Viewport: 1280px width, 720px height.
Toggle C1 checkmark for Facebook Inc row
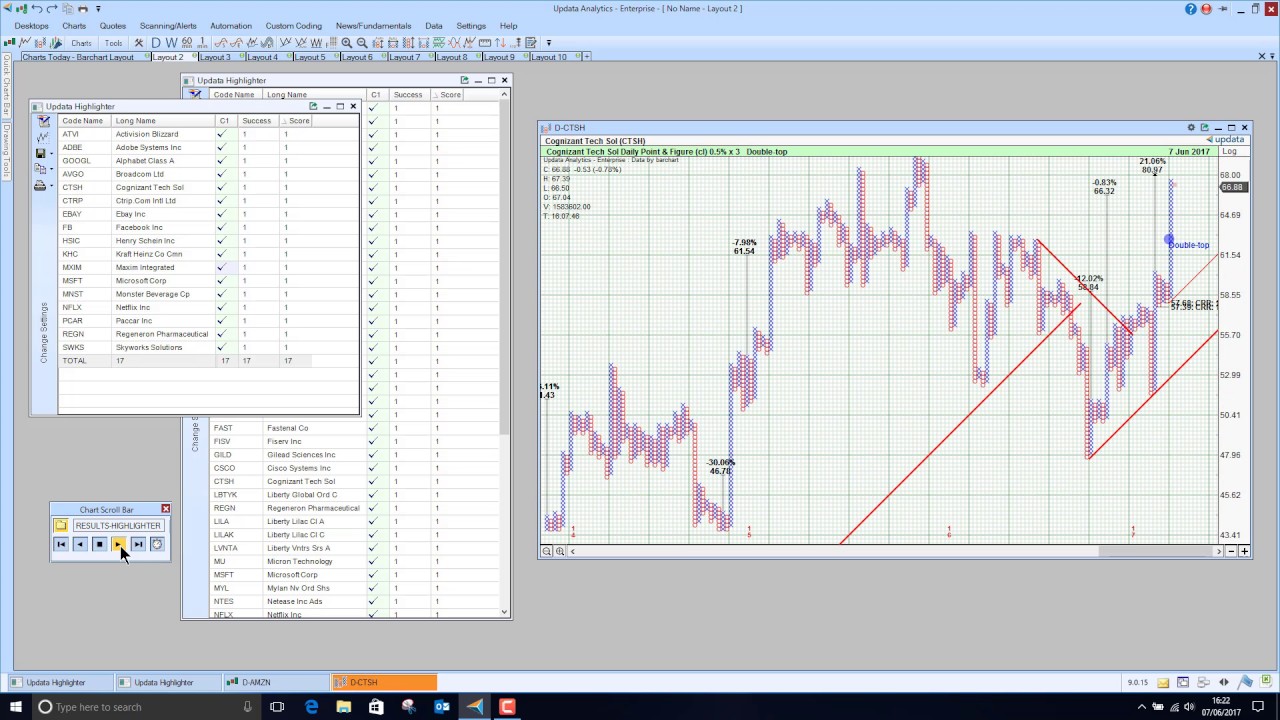[222, 227]
